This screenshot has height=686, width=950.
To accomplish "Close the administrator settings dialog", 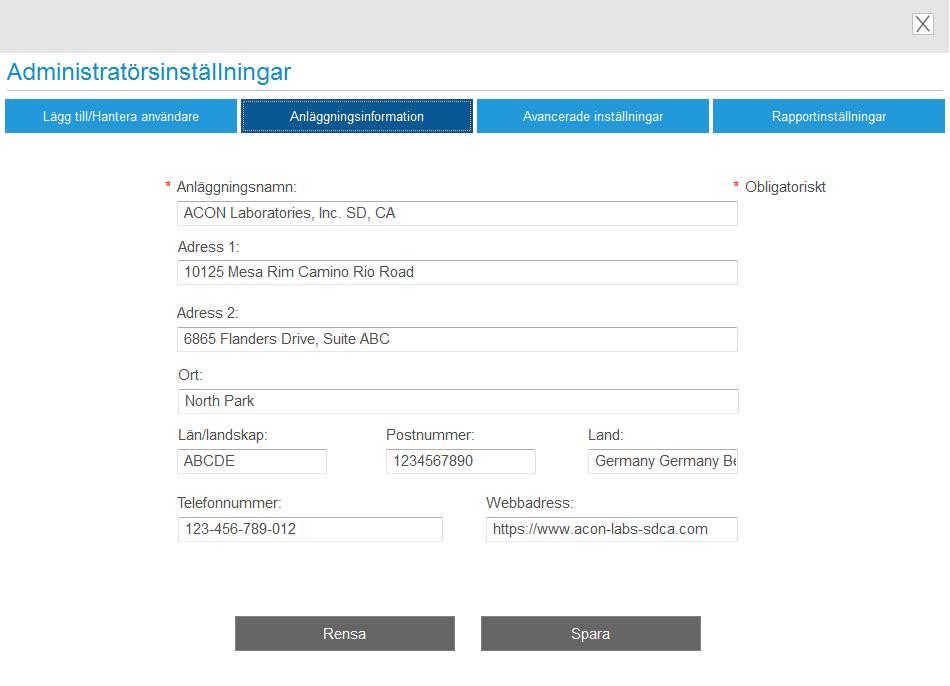I will 922,24.
